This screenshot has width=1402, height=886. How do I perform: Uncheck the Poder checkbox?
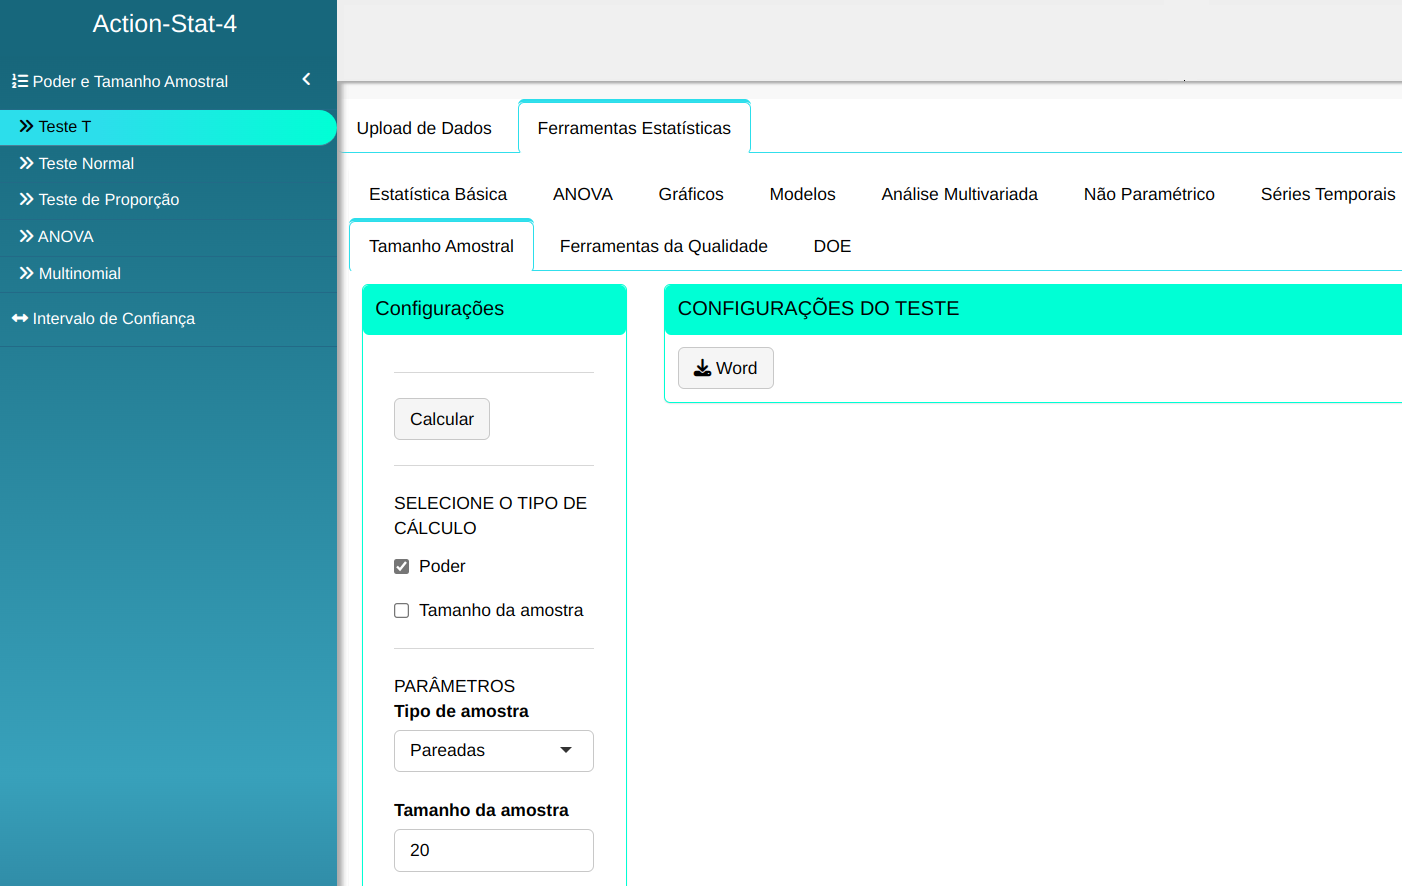[402, 567]
